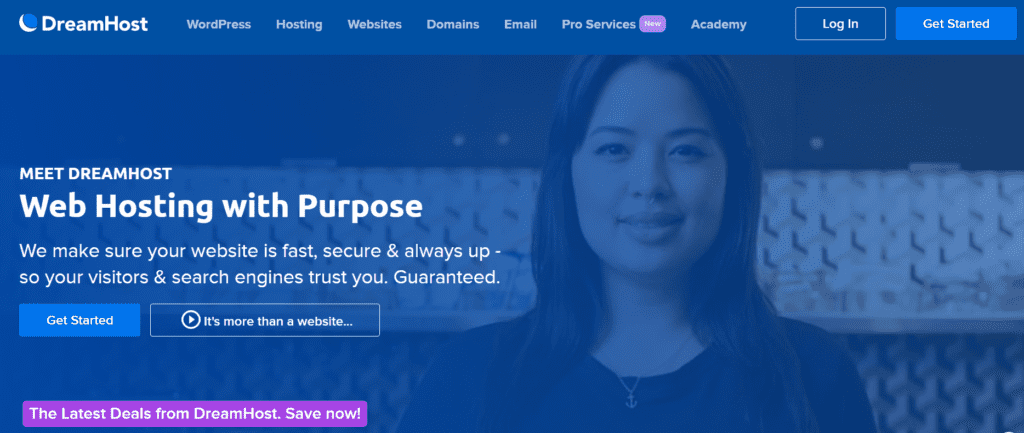Click the Web Hosting with Purpose headline
Screen dimensions: 1024x433
(x=221, y=206)
